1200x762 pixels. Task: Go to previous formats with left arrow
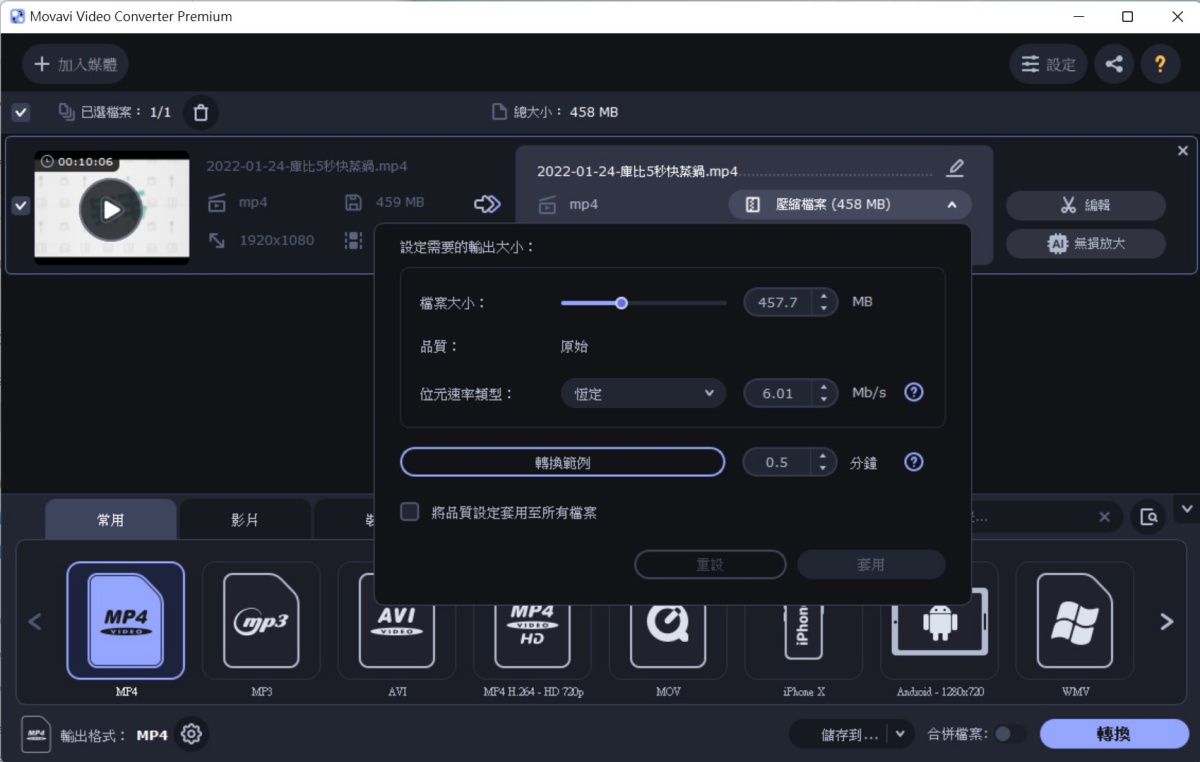coord(35,621)
